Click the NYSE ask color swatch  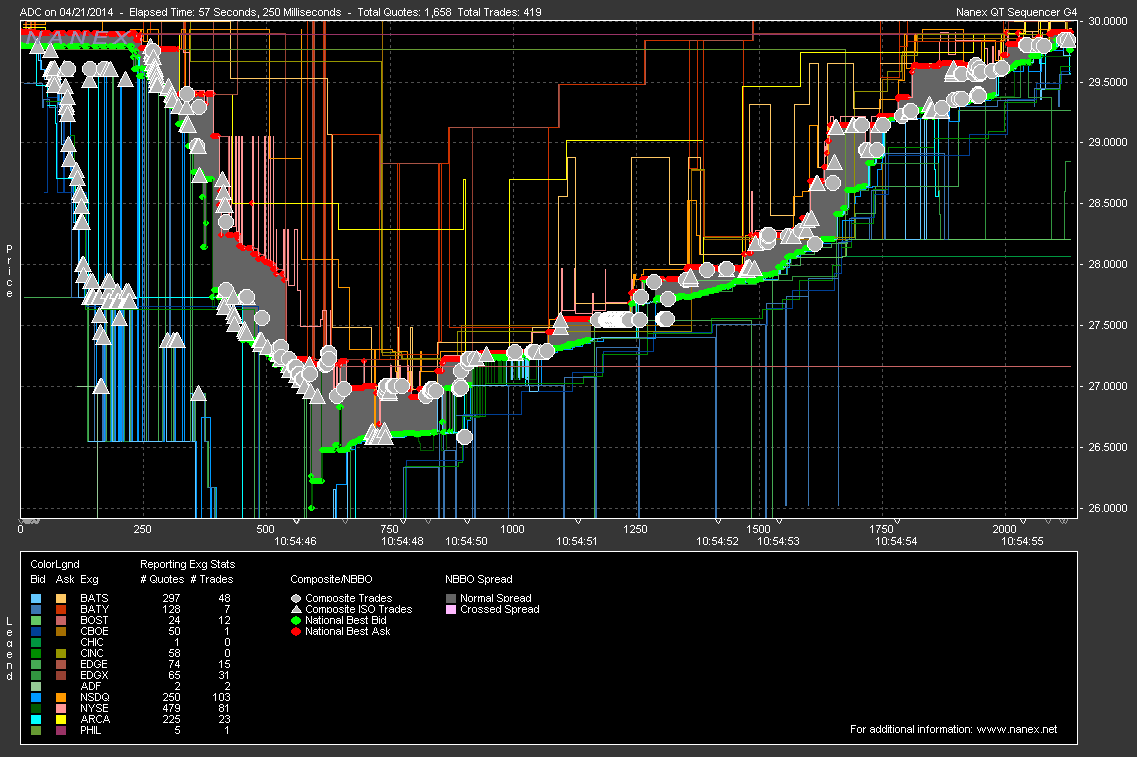tap(61, 708)
